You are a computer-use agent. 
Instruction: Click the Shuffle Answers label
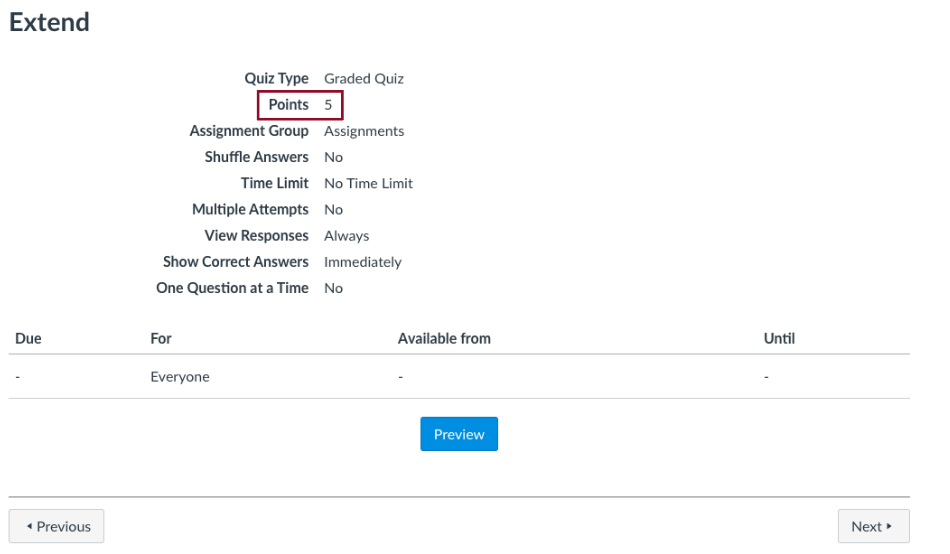(256, 157)
